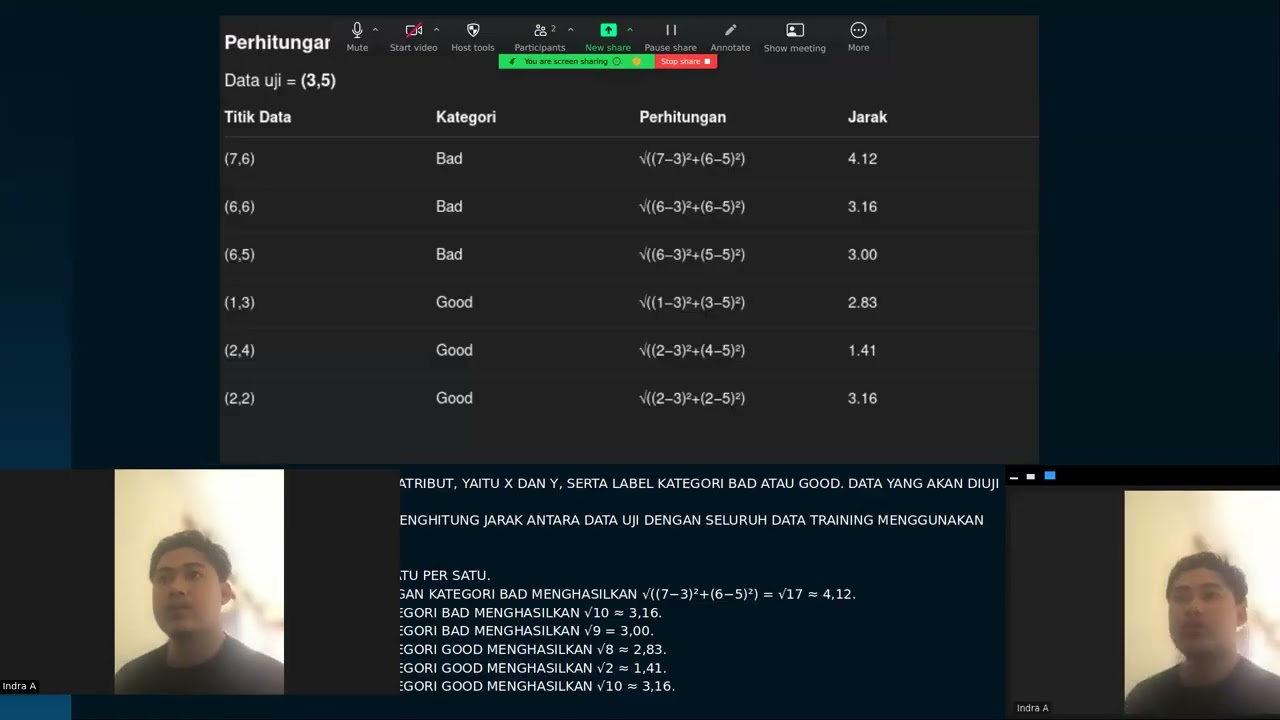Viewport: 1280px width, 720px height.
Task: Open the Annotate pencil tool
Action: tap(730, 37)
